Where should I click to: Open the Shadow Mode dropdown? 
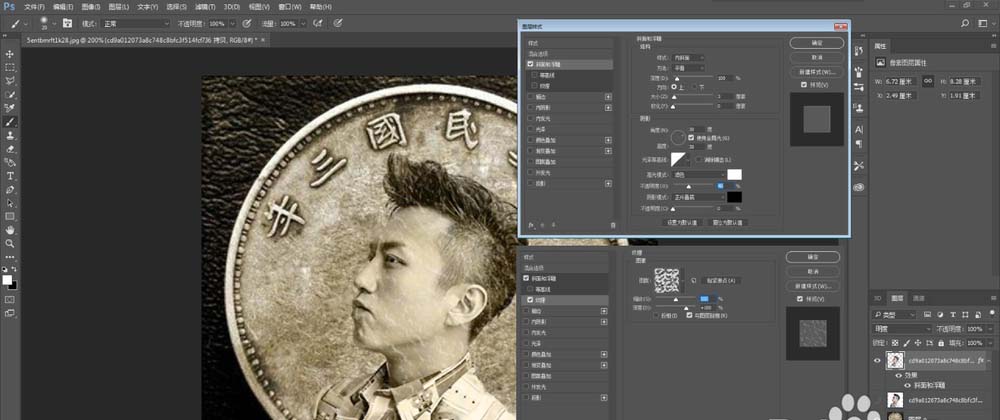[700, 198]
